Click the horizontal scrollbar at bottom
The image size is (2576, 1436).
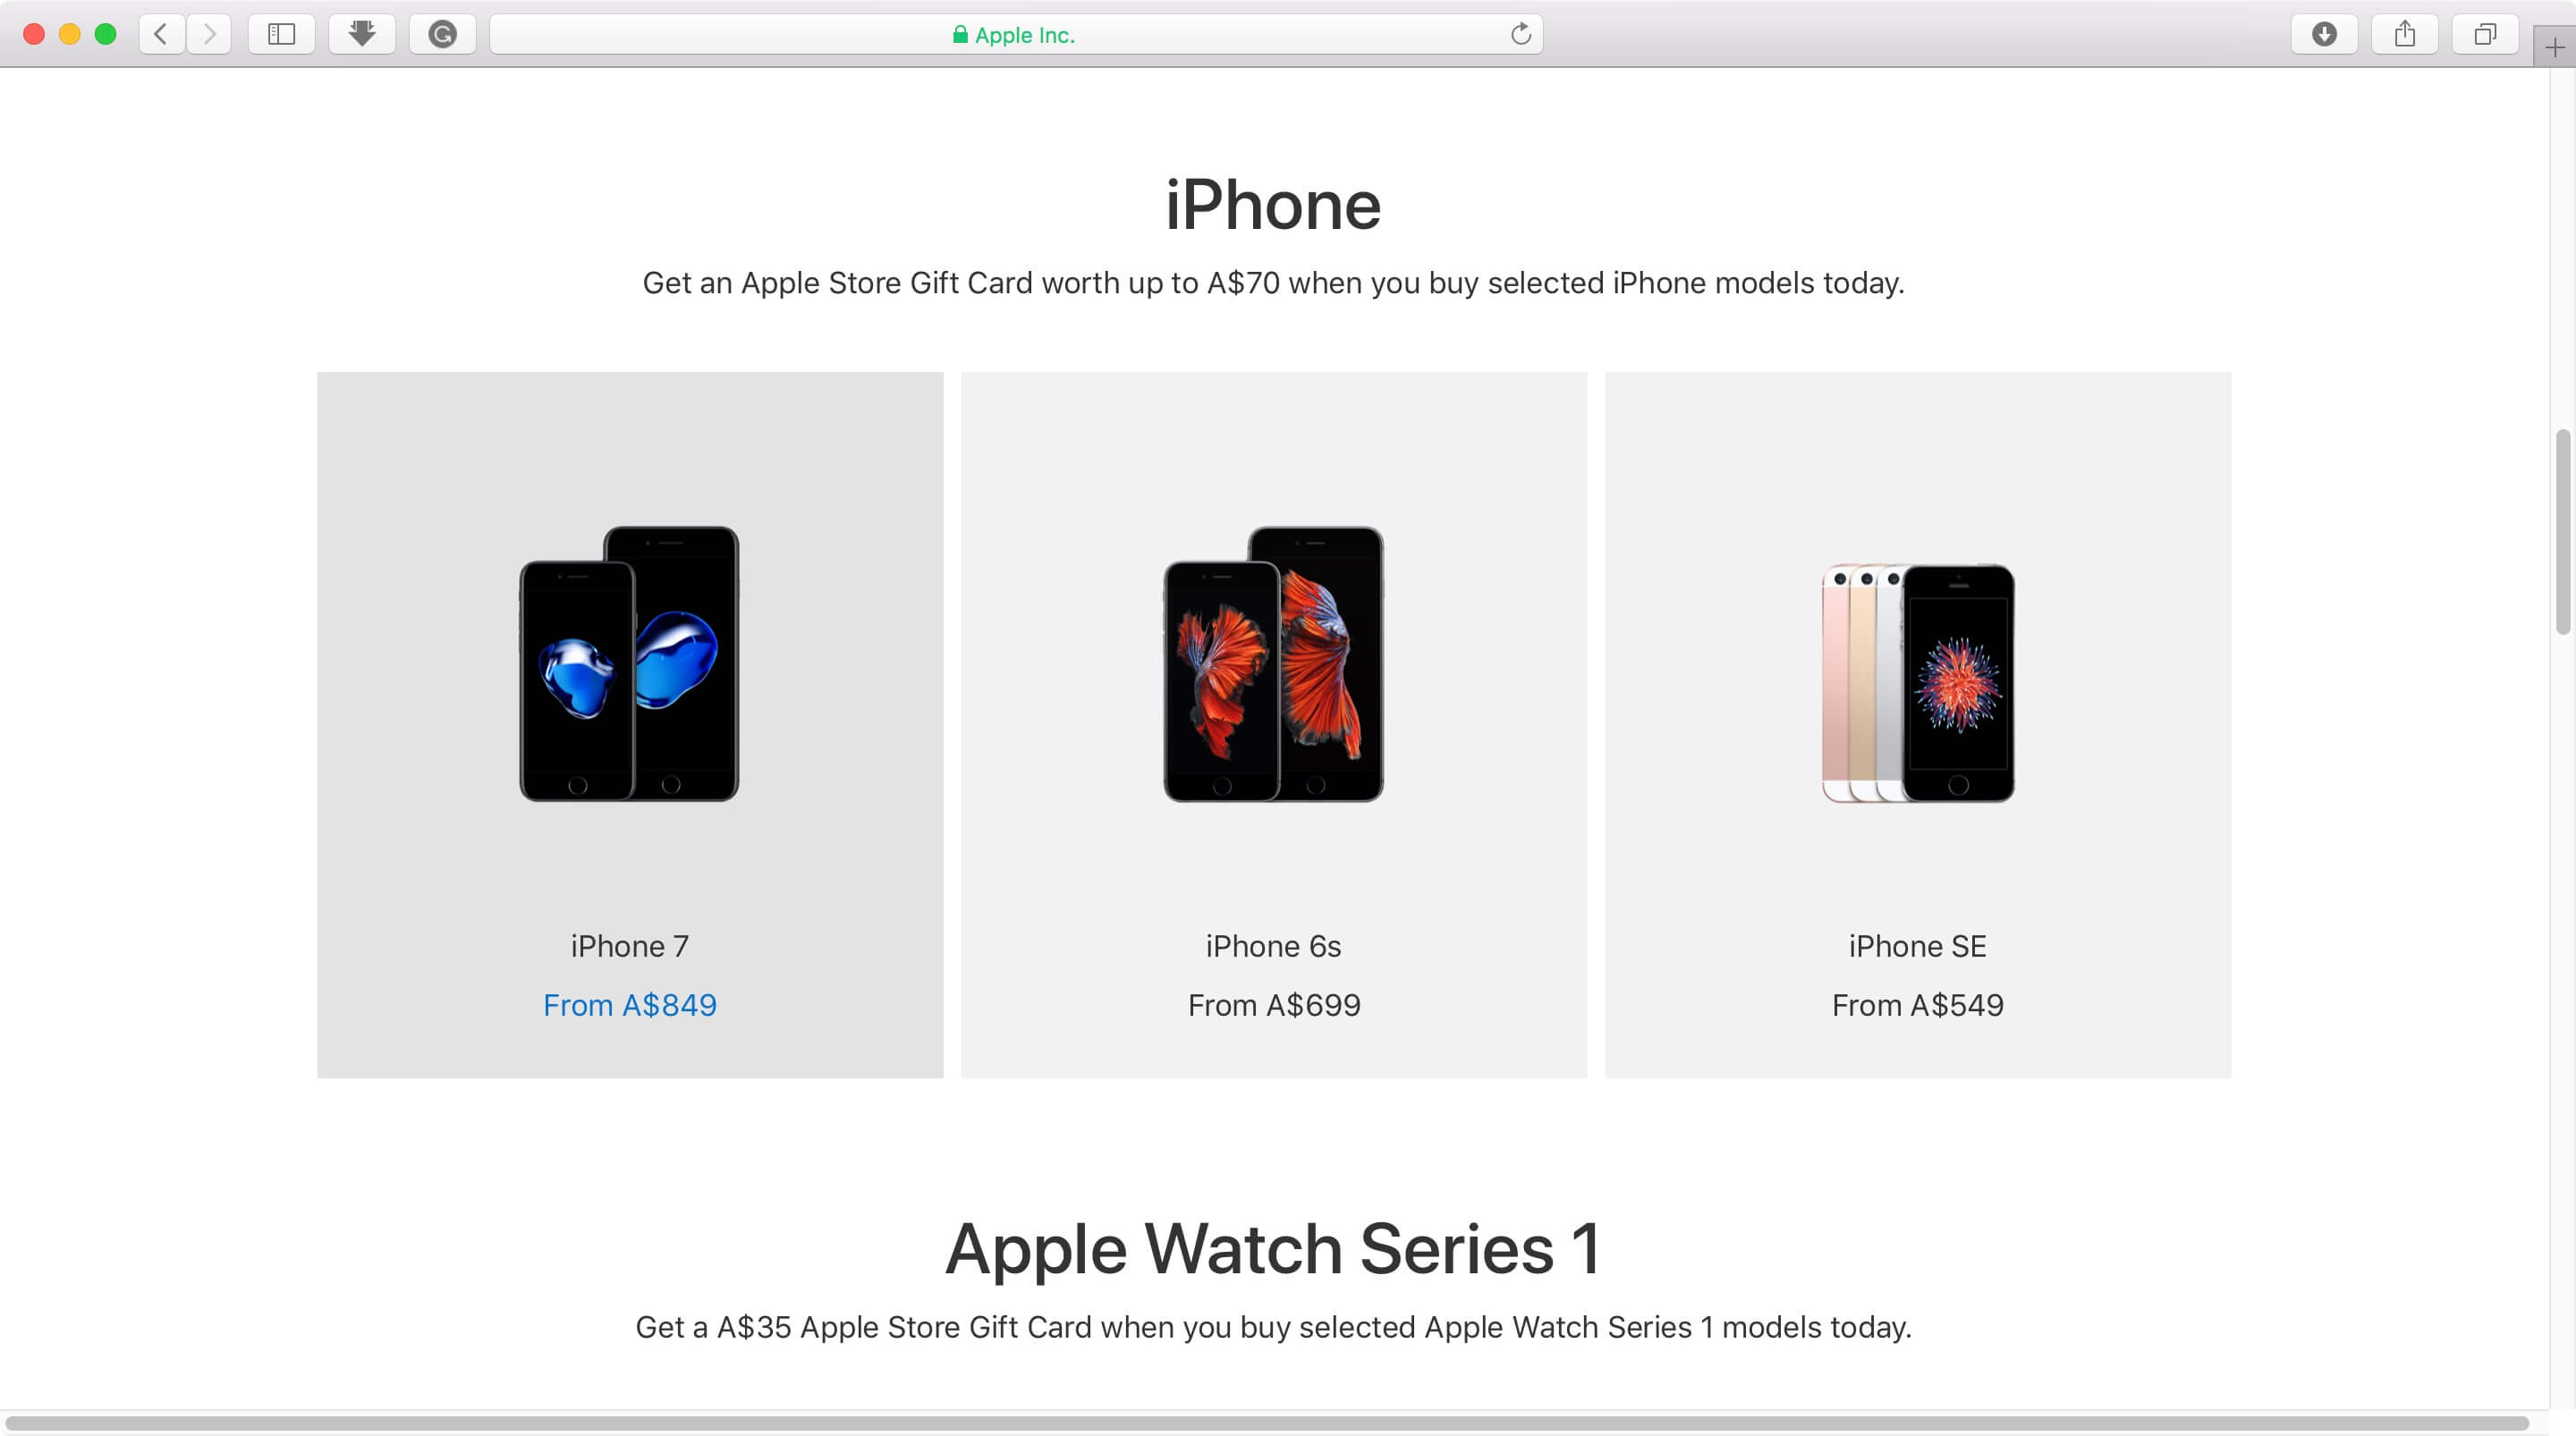tap(1267, 1422)
